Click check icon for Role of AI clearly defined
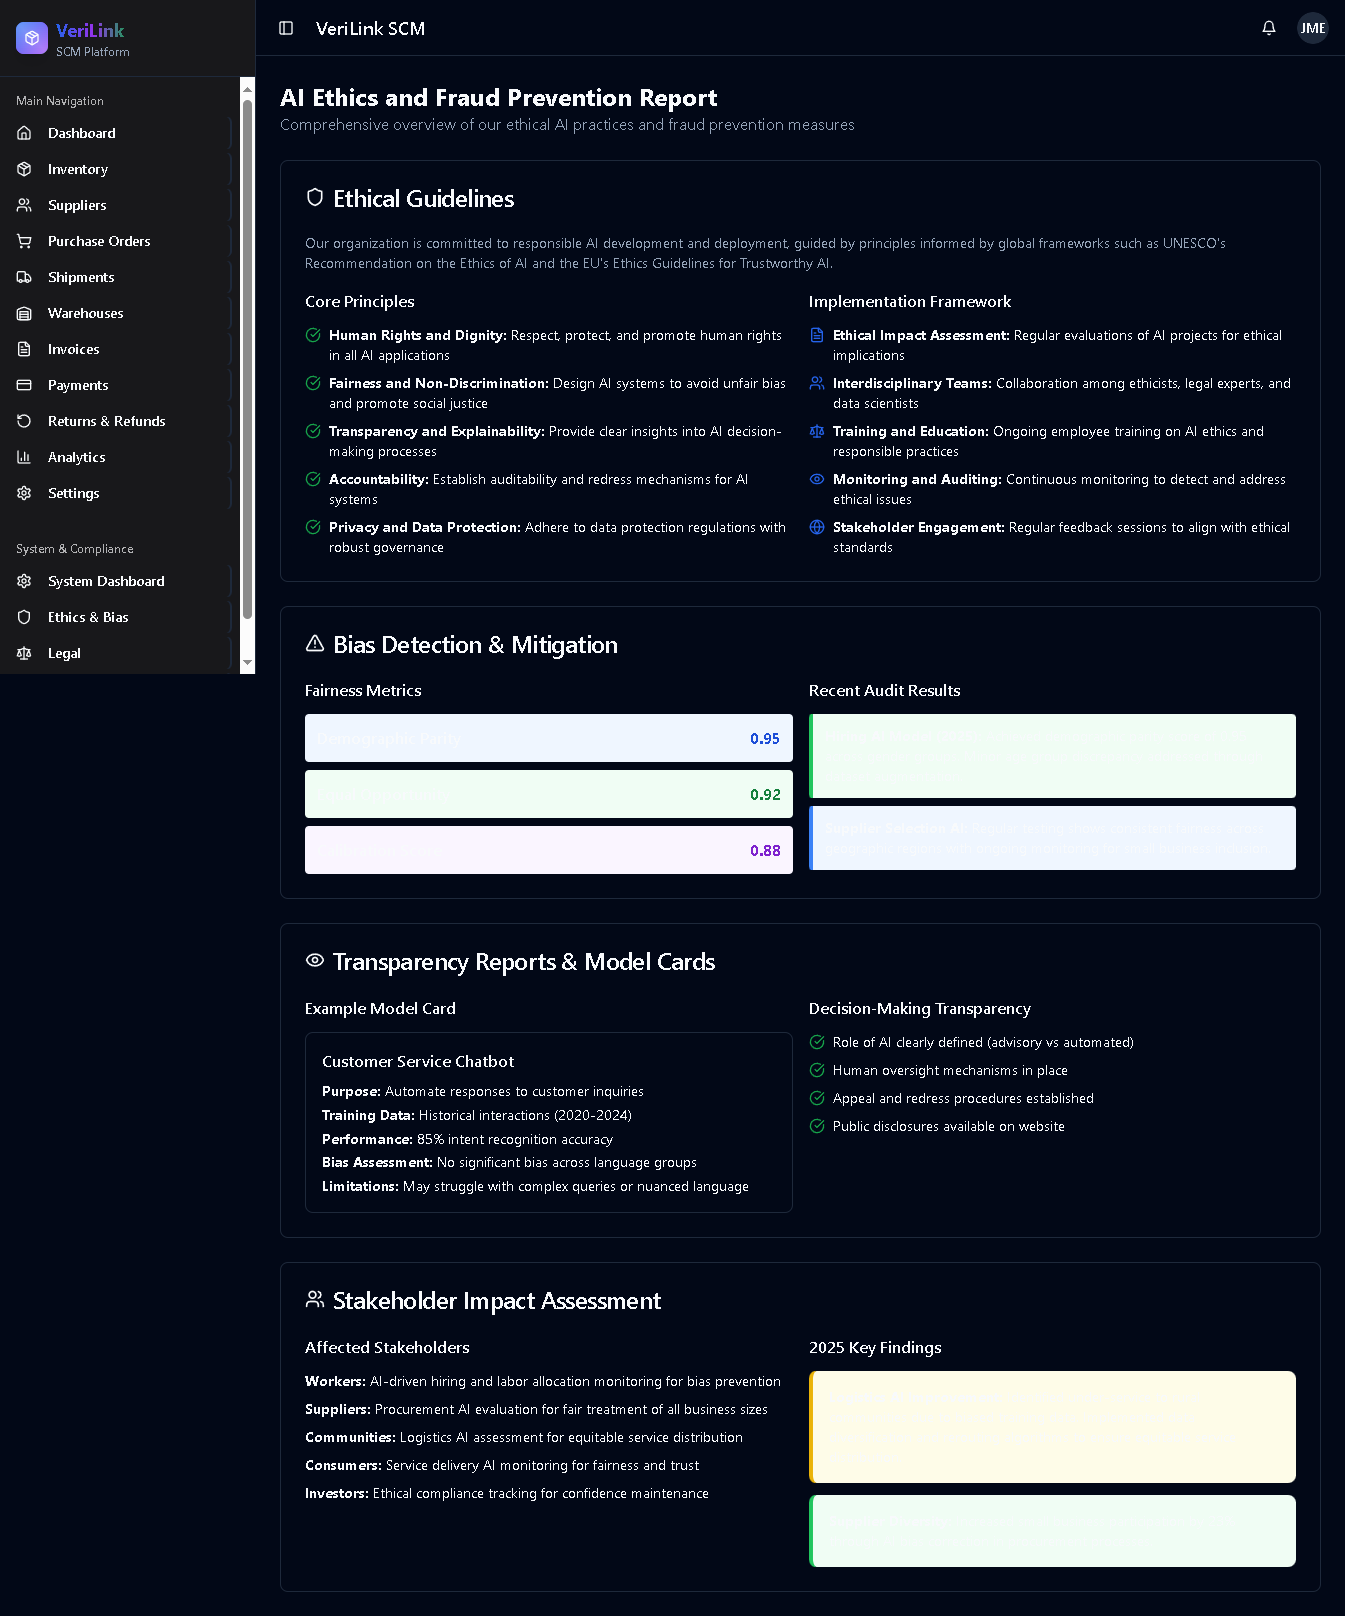The width and height of the screenshot is (1345, 1618). point(817,1042)
